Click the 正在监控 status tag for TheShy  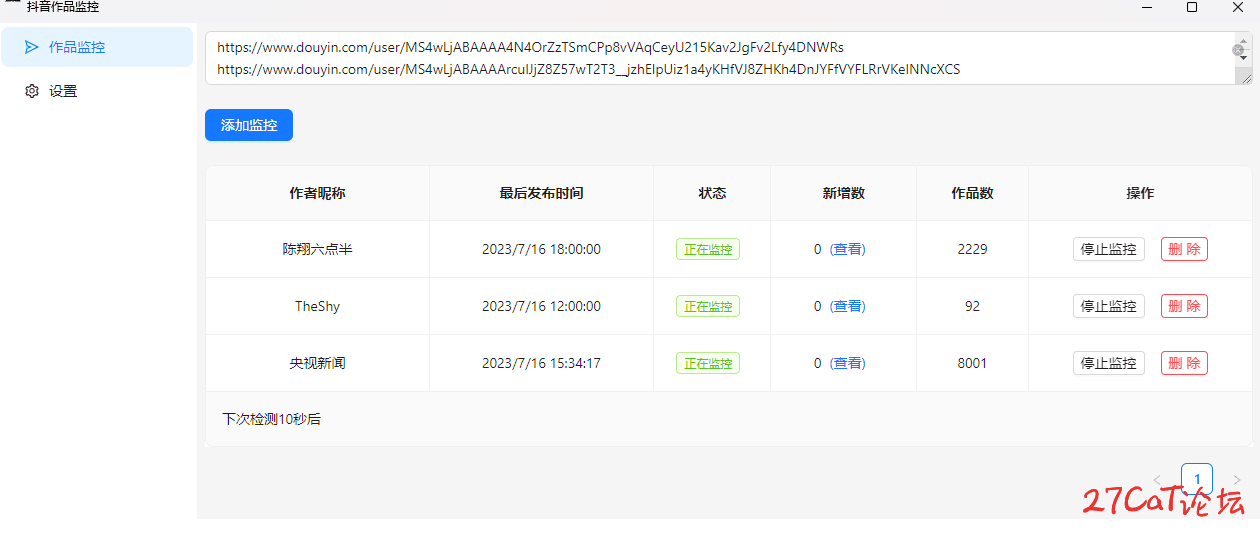click(x=708, y=306)
